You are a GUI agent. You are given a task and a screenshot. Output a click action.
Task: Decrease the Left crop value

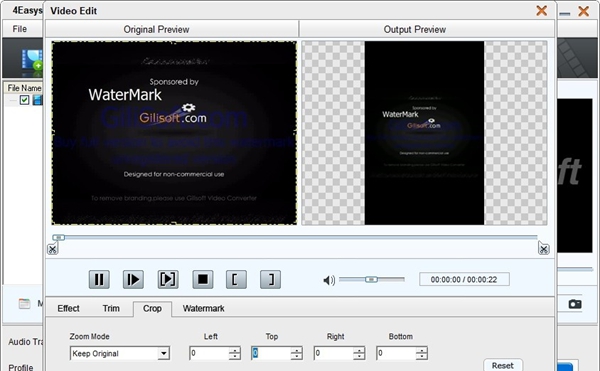[x=235, y=356]
